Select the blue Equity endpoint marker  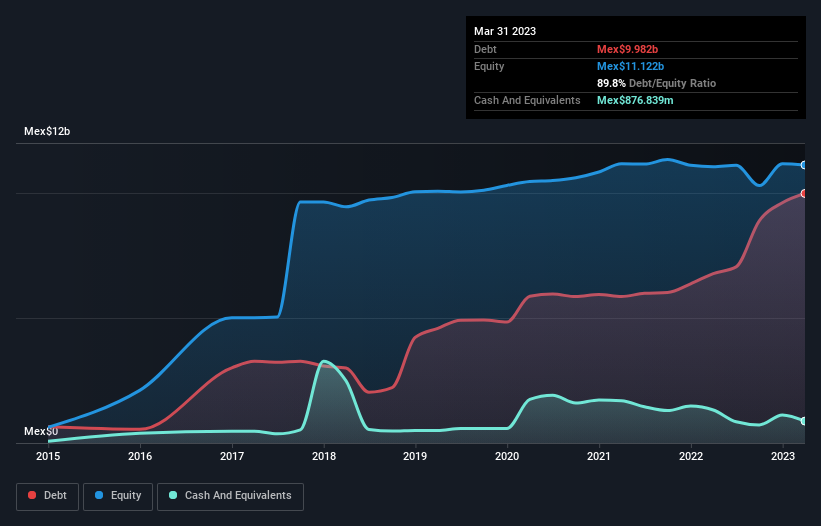804,165
